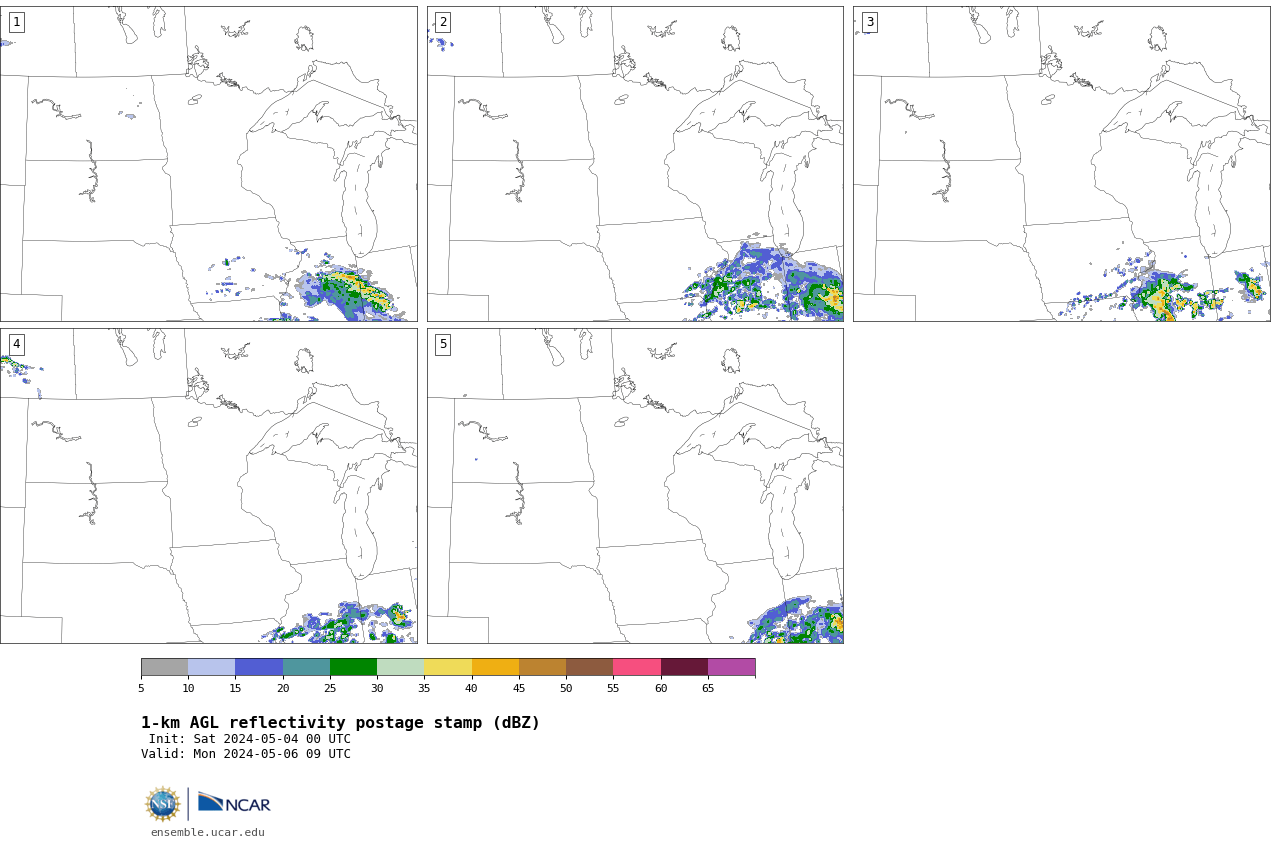Click the panel number label 3
This screenshot has width=1280, height=844.
pos(869,22)
